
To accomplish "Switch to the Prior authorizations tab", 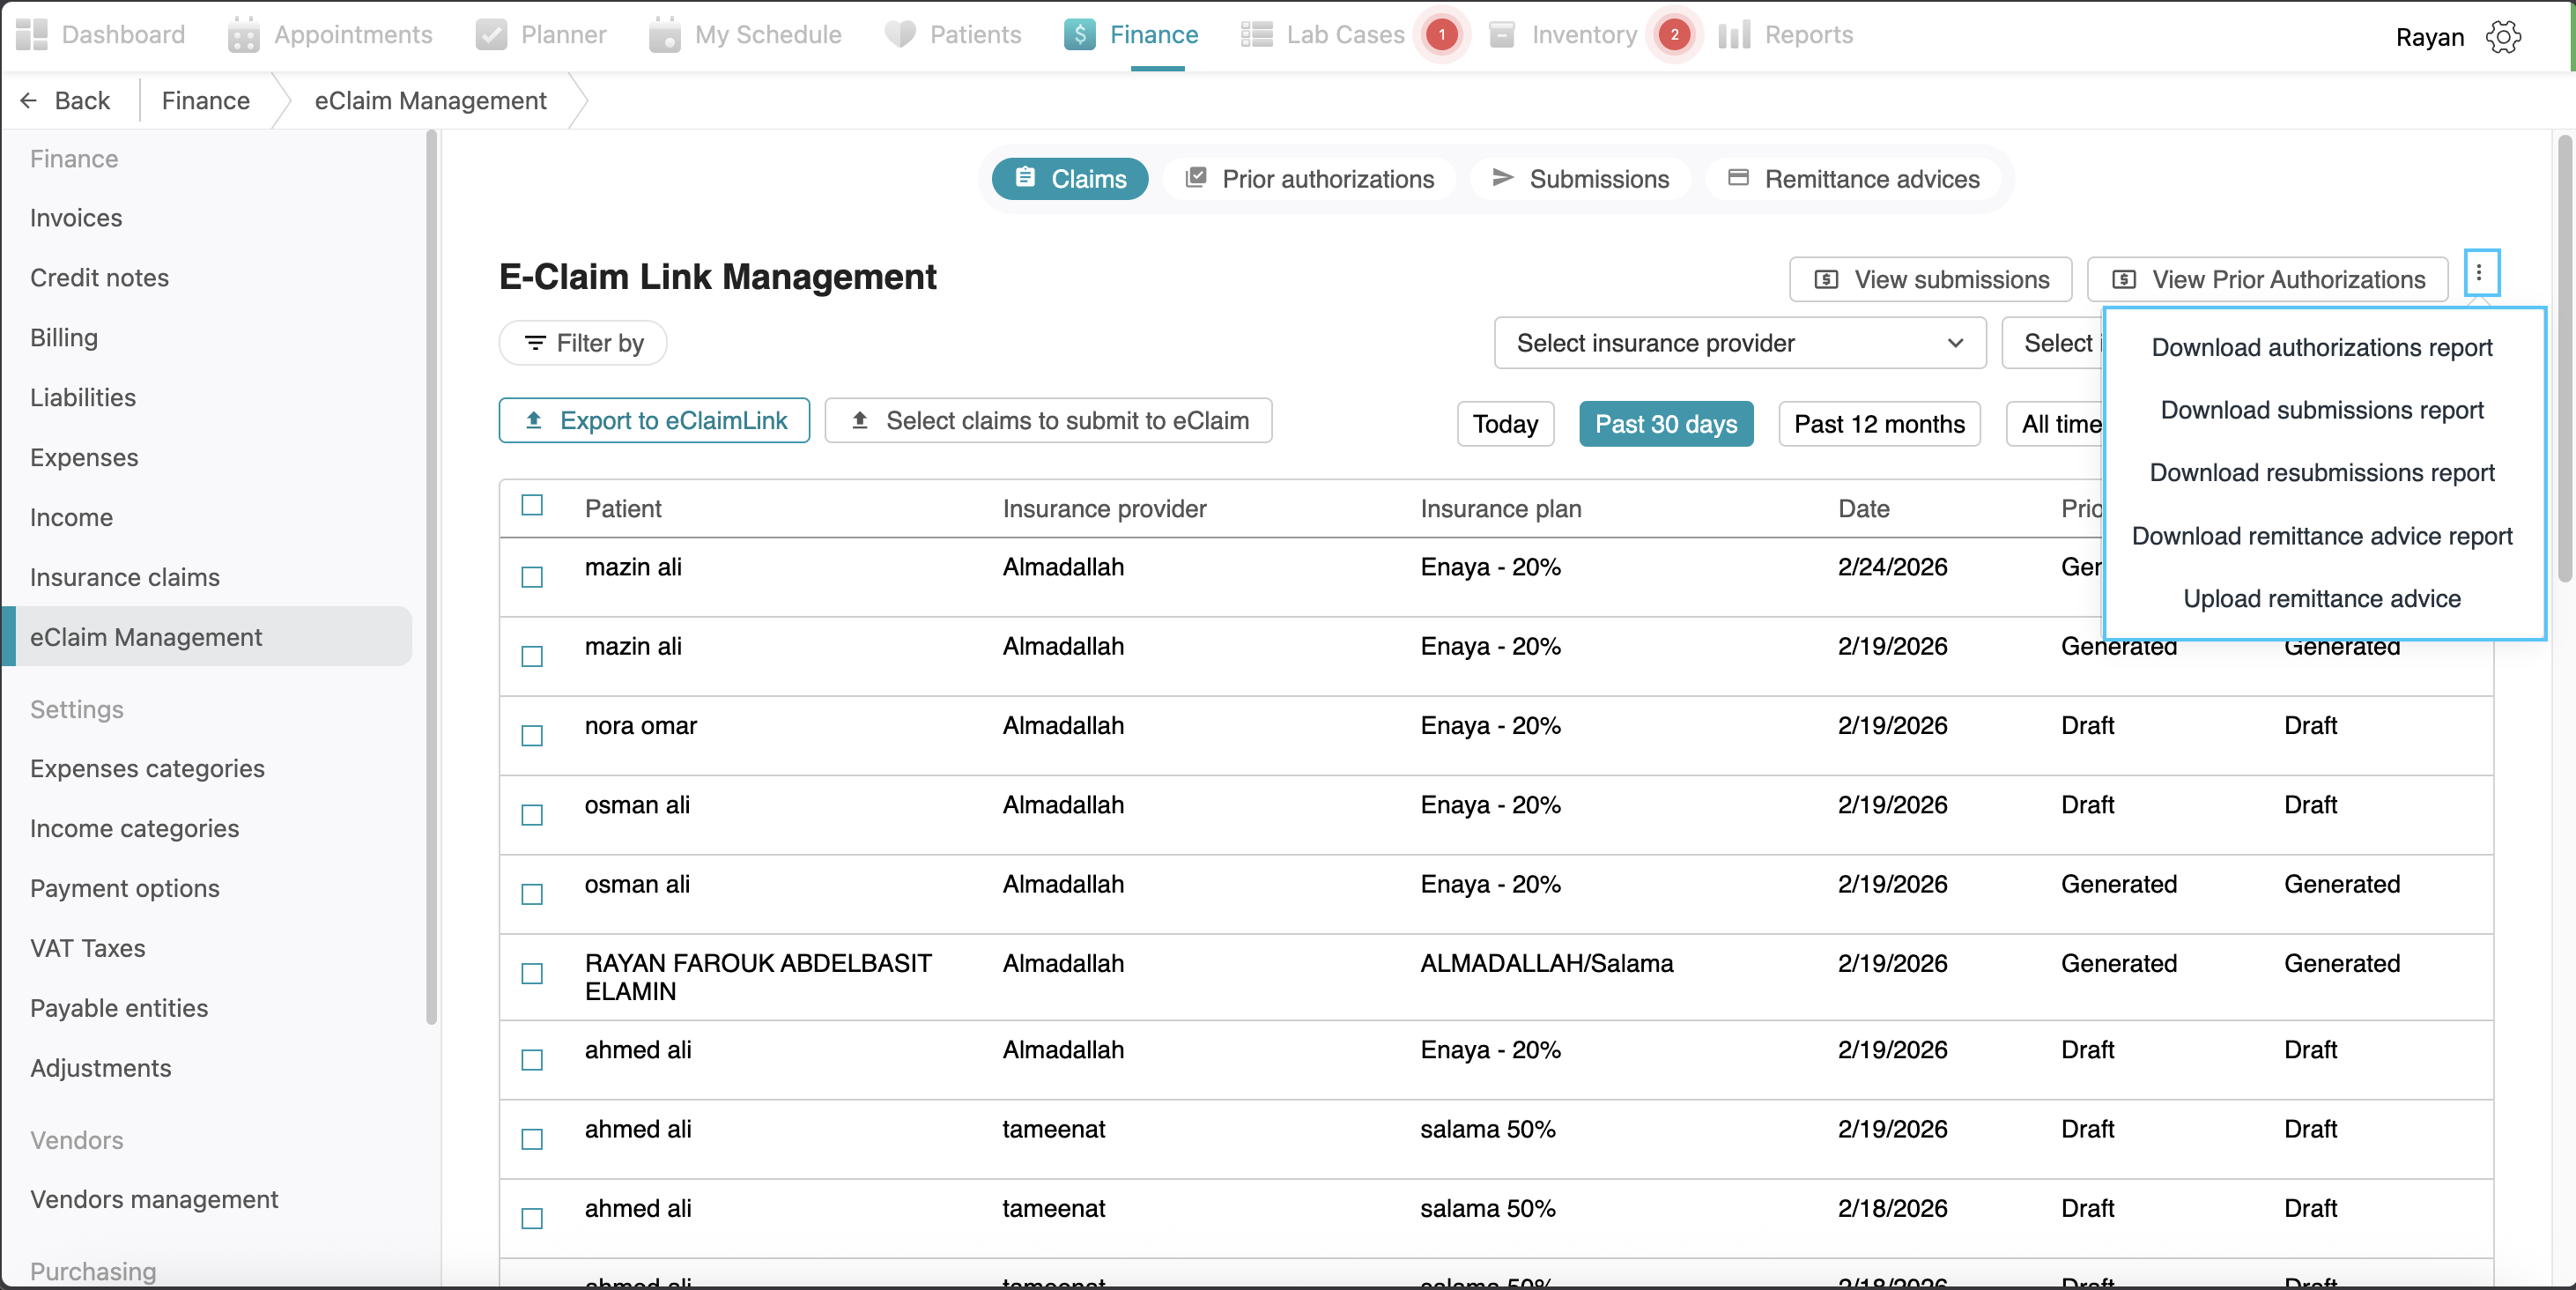I will point(1309,179).
